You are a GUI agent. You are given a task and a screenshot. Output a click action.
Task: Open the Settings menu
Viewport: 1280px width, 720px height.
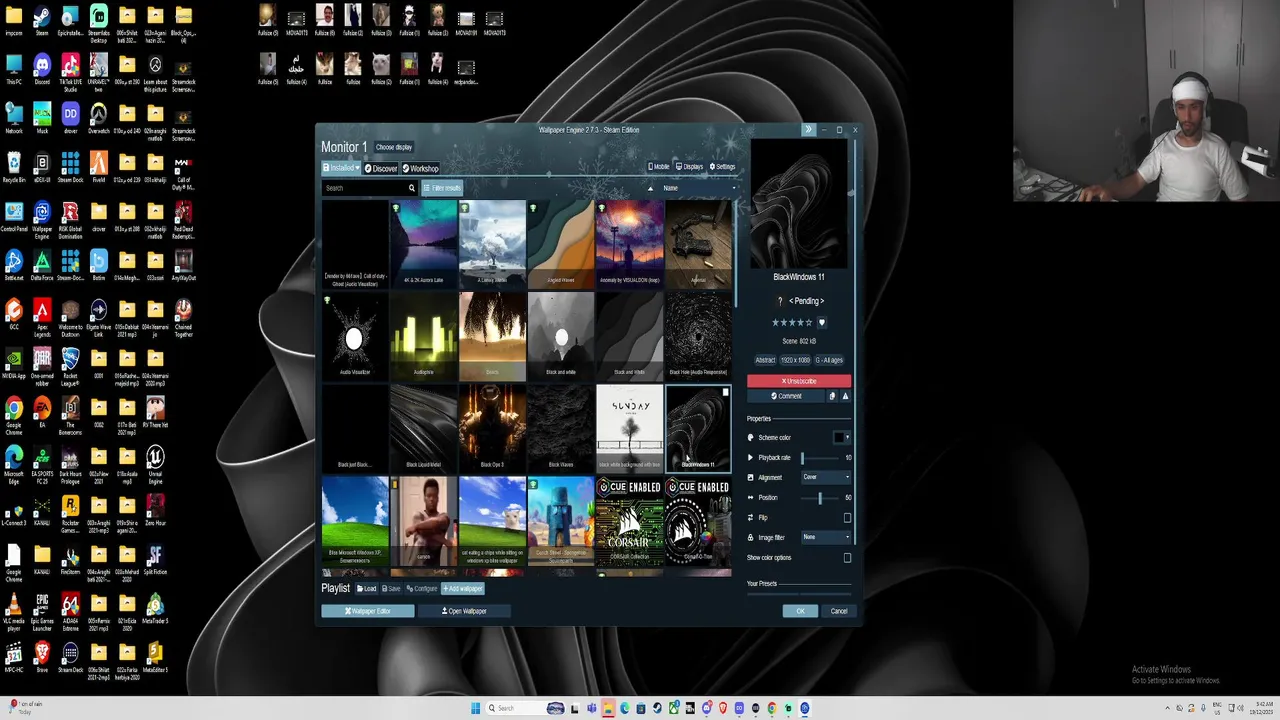pos(722,167)
